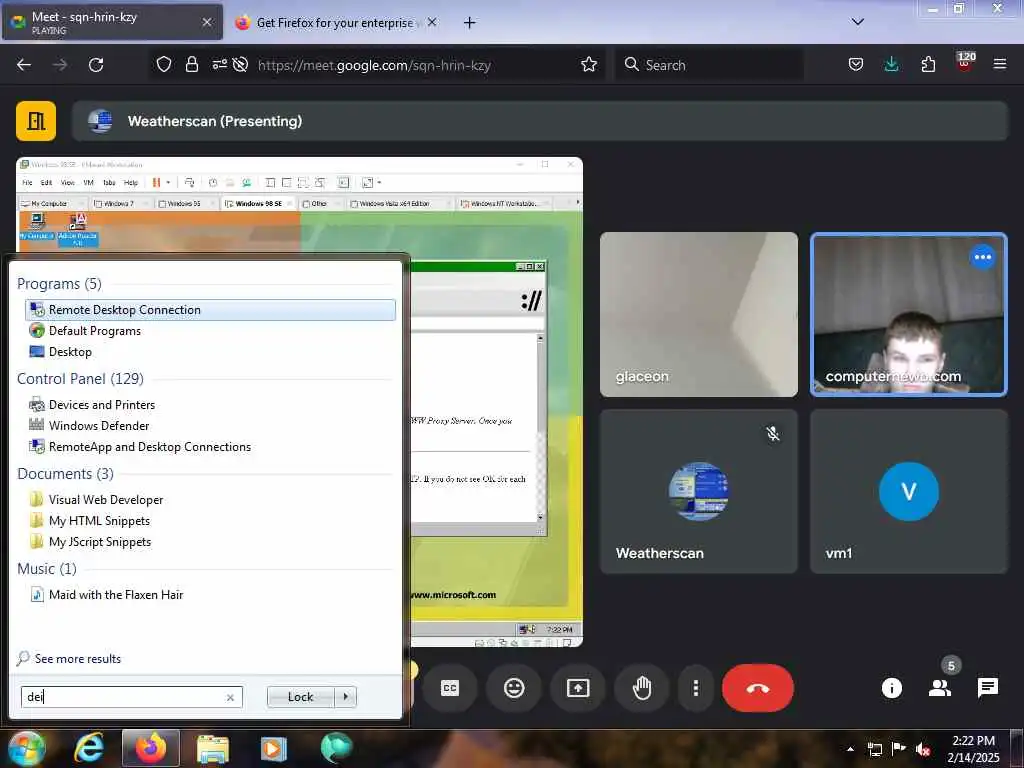Click the Music (1) group header
The width and height of the screenshot is (1024, 768).
(47, 569)
